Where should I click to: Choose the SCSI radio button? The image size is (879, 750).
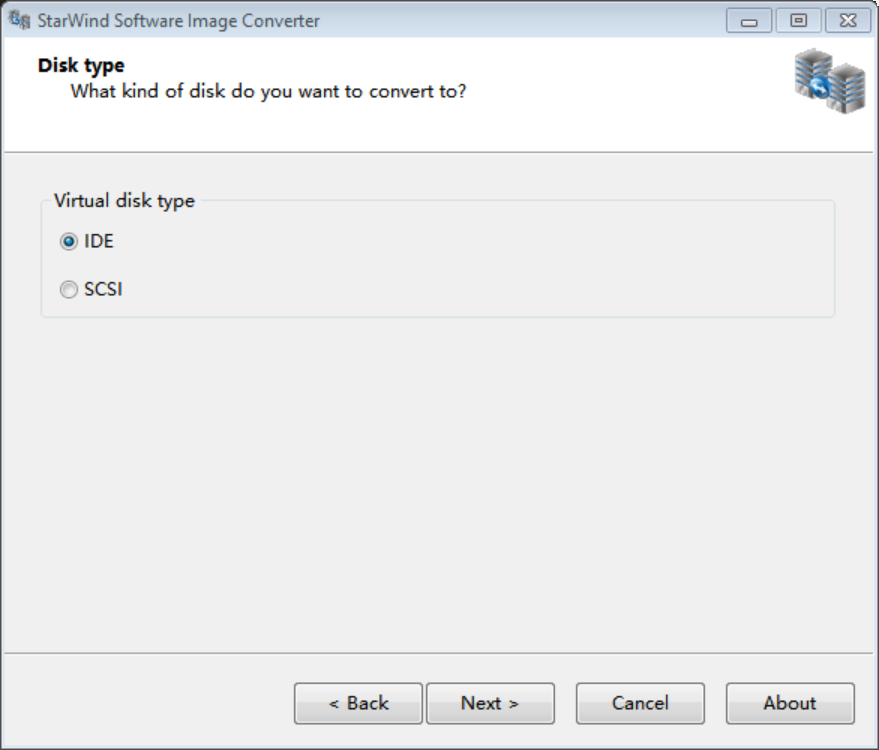[68, 290]
